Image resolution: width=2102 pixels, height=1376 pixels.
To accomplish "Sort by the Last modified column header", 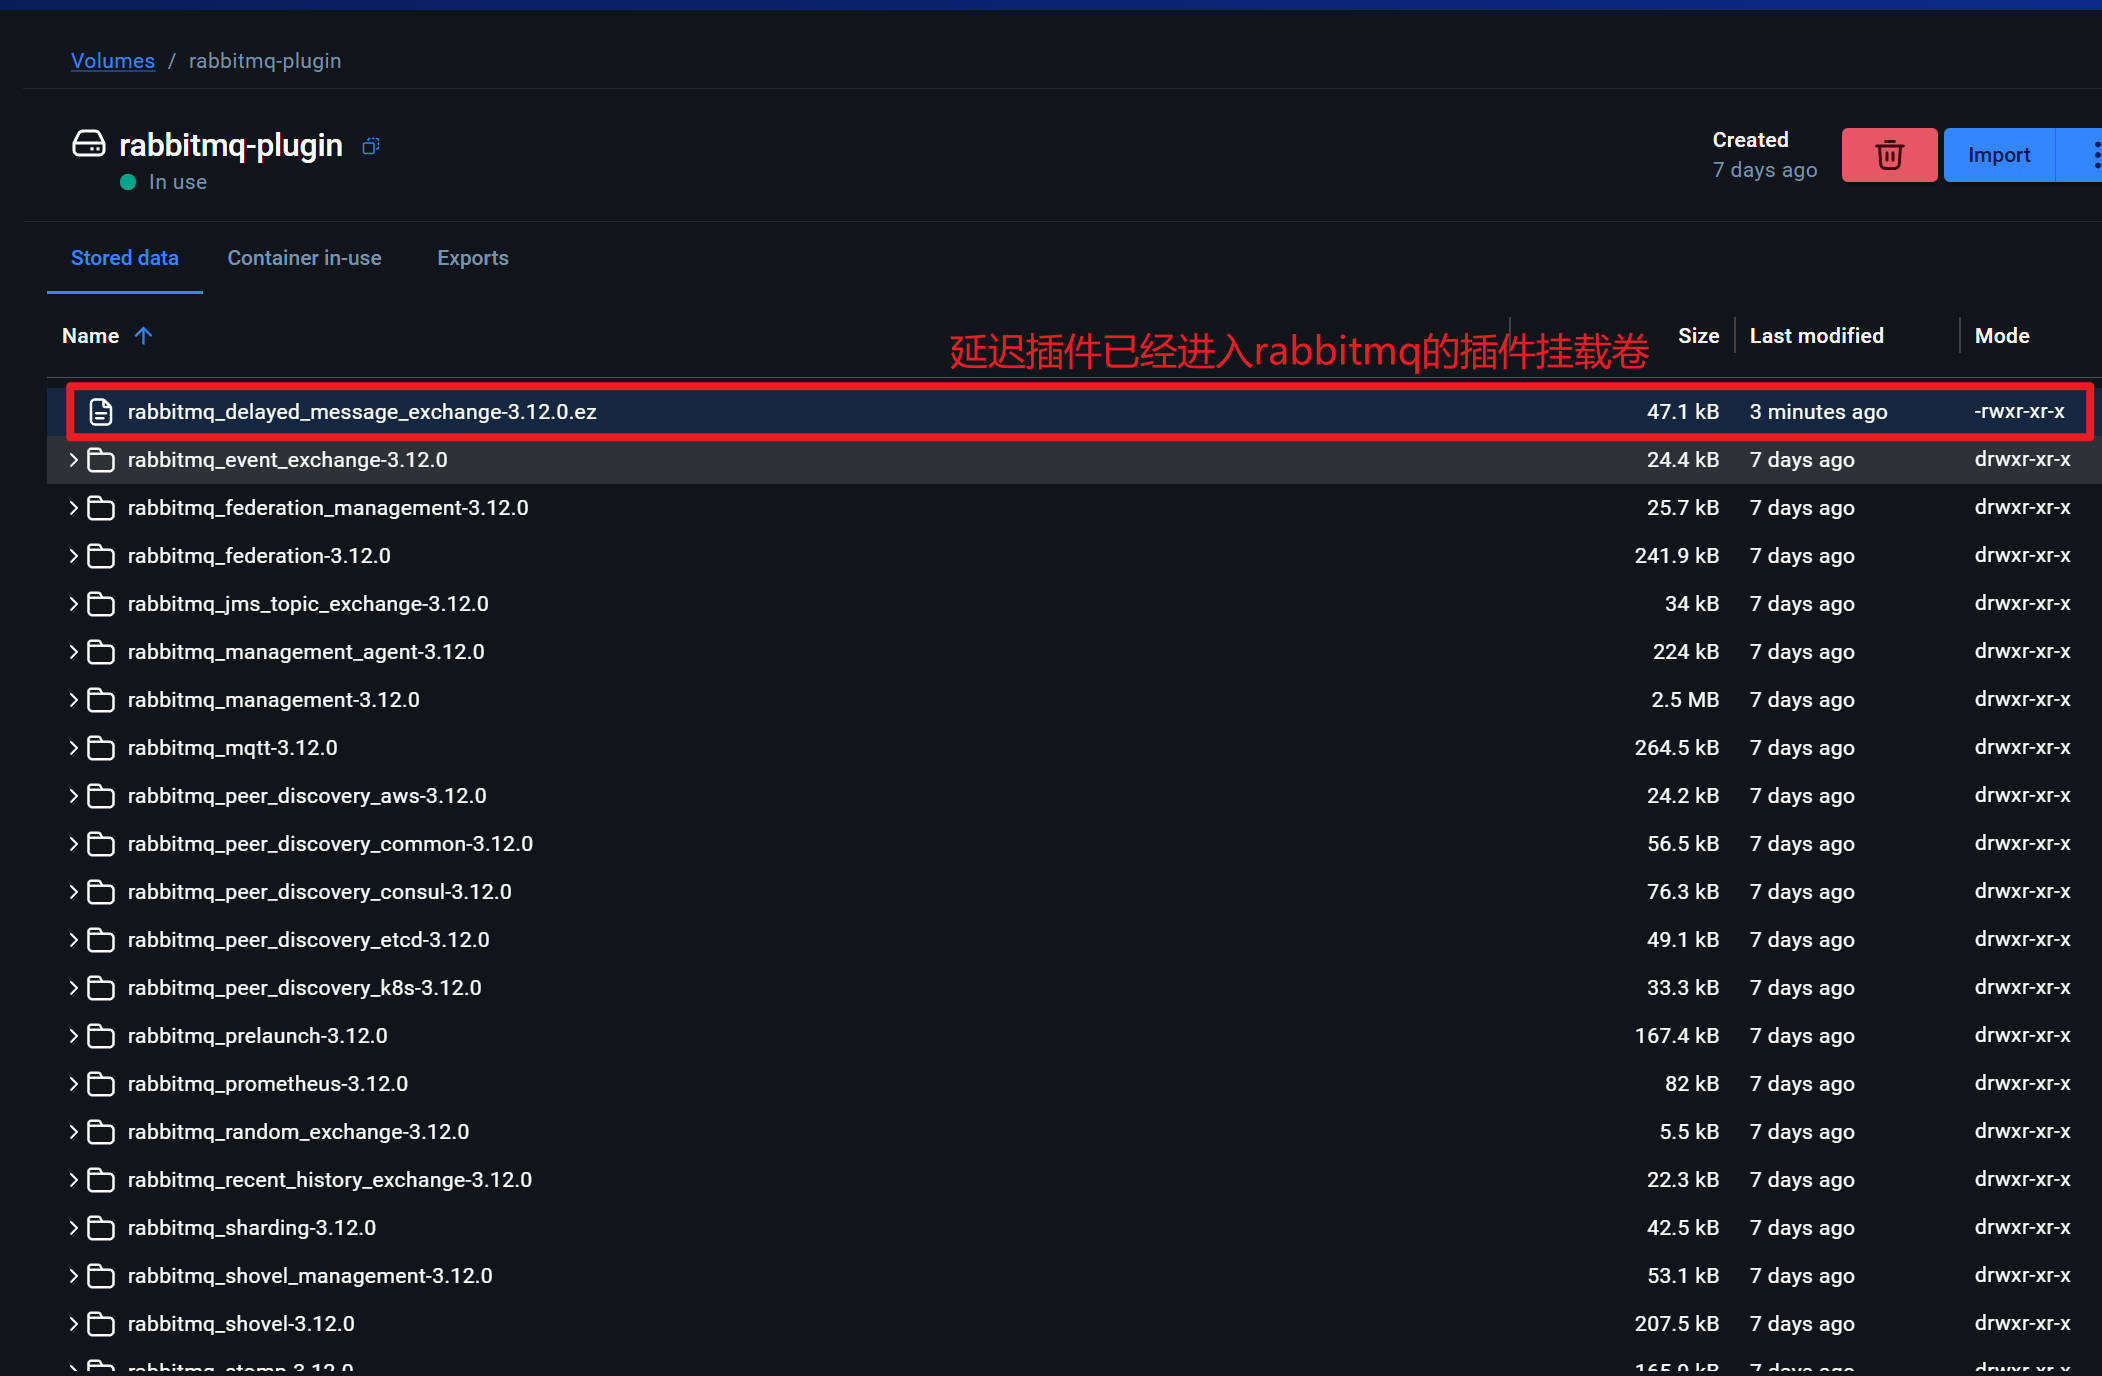I will pos(1816,336).
